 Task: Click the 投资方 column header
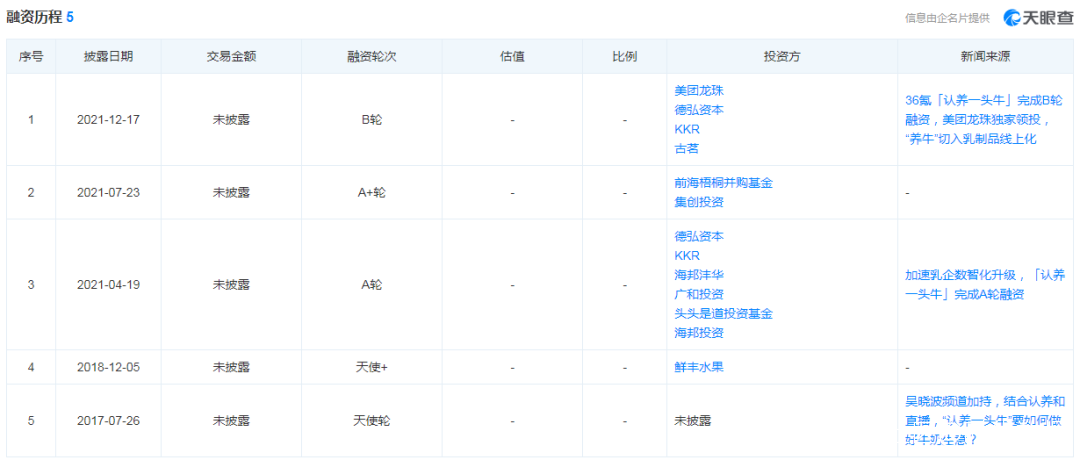tap(782, 56)
